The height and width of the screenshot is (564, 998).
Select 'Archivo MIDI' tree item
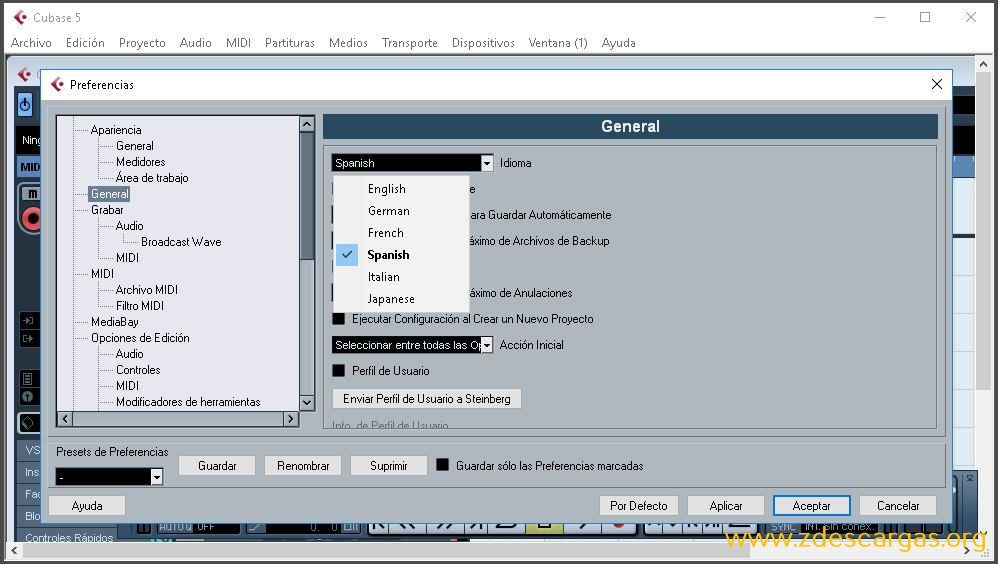pos(146,290)
